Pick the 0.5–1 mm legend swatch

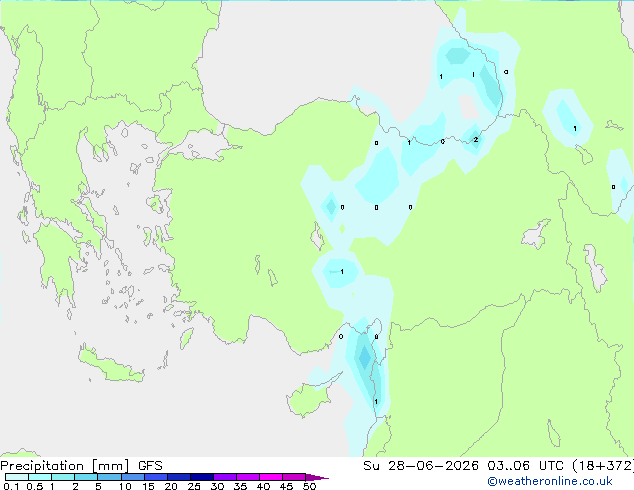click(x=40, y=477)
